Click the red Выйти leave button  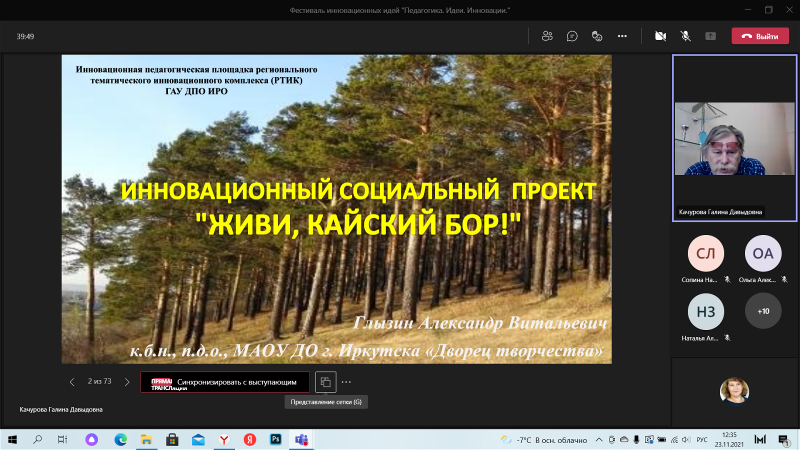click(760, 36)
